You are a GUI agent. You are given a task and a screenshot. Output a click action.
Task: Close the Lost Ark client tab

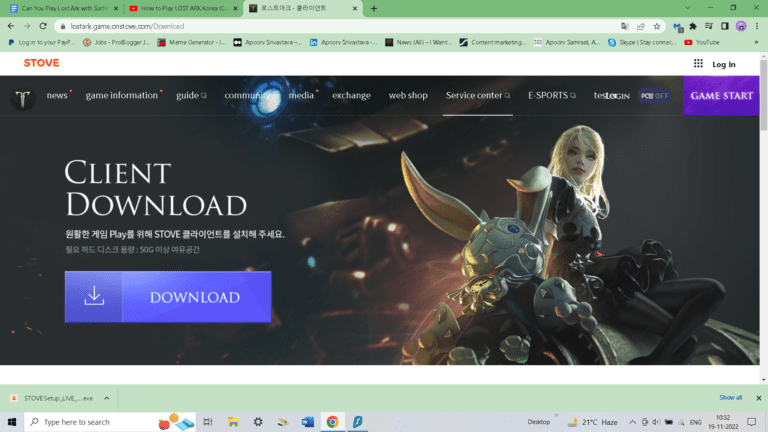coord(355,8)
